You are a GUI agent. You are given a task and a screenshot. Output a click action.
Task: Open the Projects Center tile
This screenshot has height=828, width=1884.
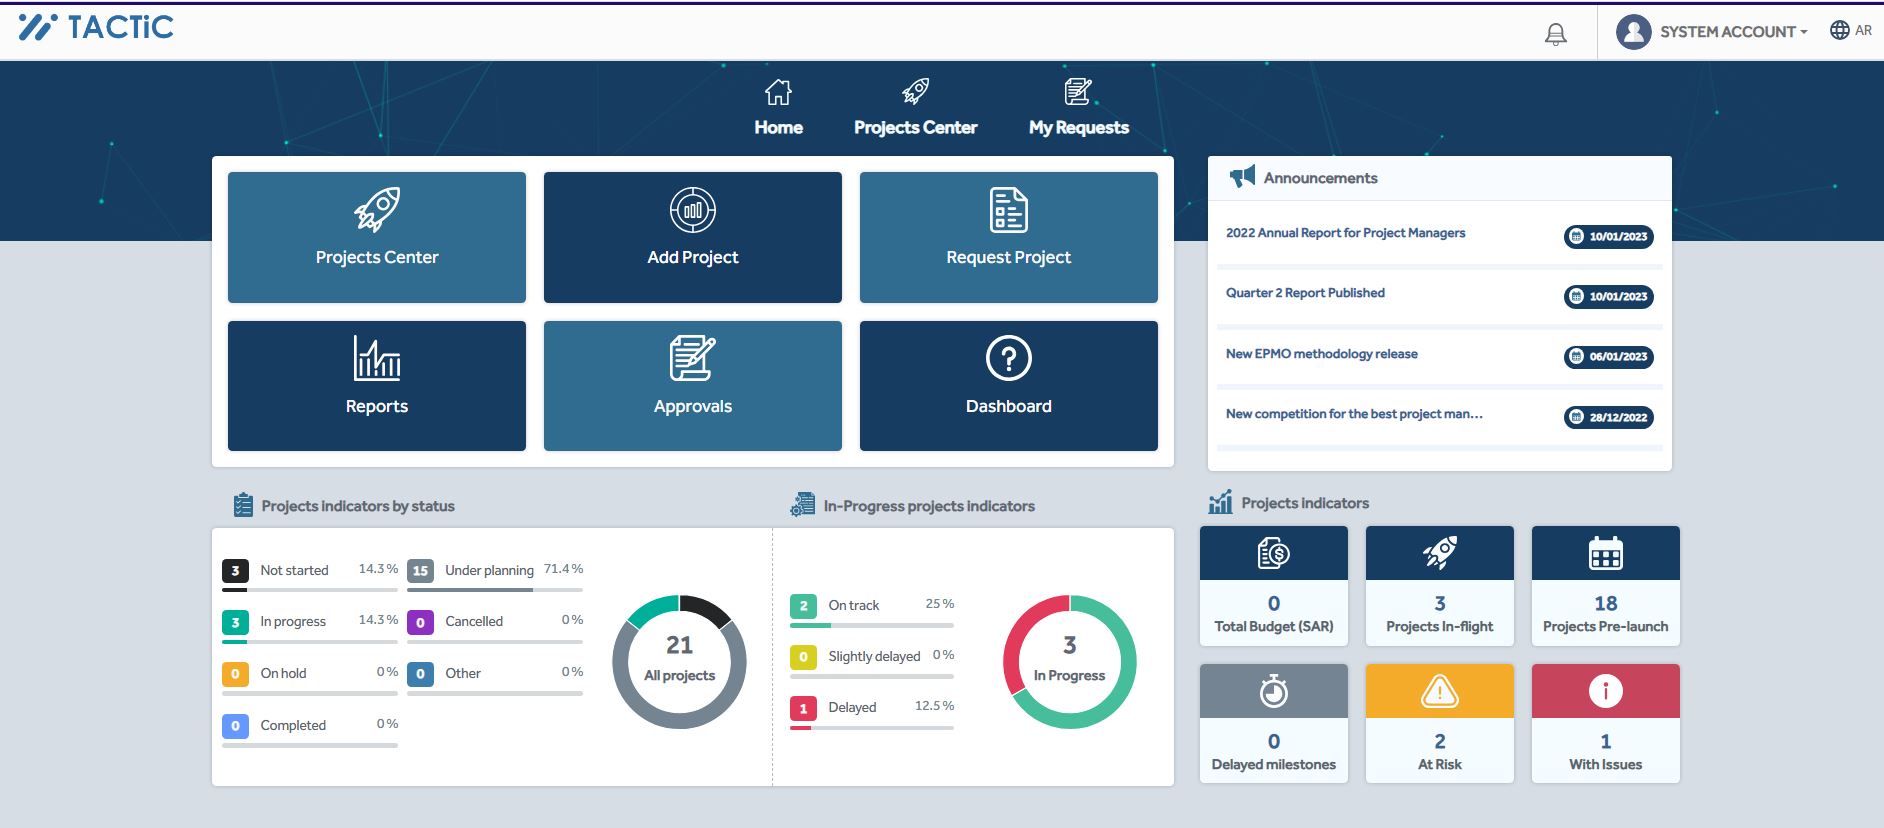coord(377,237)
